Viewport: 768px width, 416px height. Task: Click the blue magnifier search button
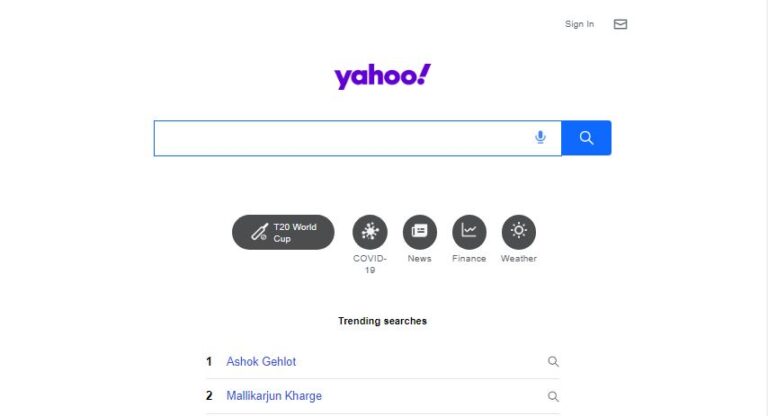[586, 138]
